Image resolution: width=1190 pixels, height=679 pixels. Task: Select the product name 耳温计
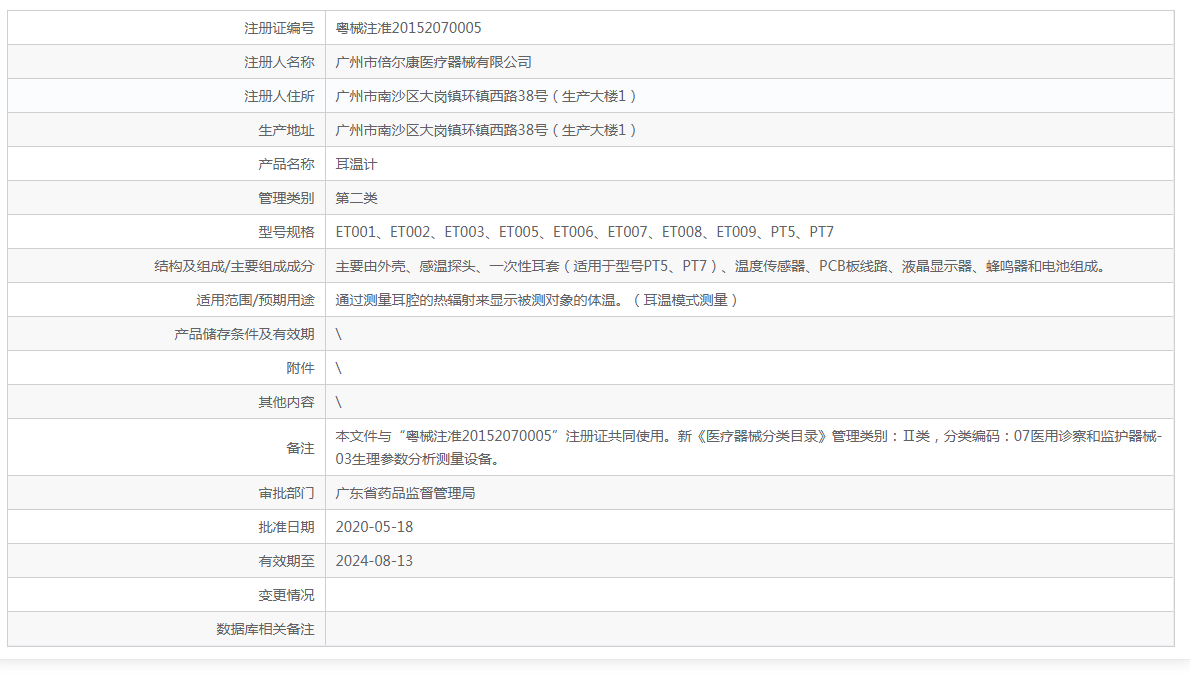tap(356, 164)
